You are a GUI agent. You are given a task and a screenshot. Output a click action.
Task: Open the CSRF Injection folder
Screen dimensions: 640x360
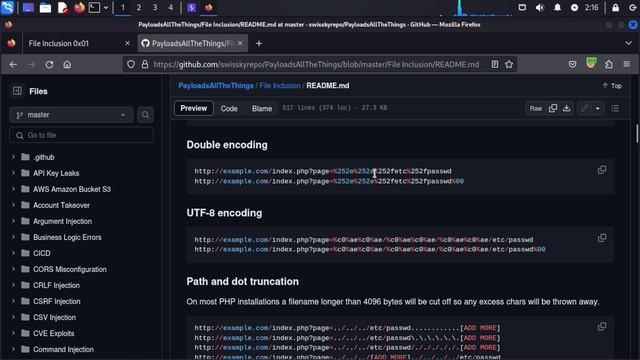(57, 301)
